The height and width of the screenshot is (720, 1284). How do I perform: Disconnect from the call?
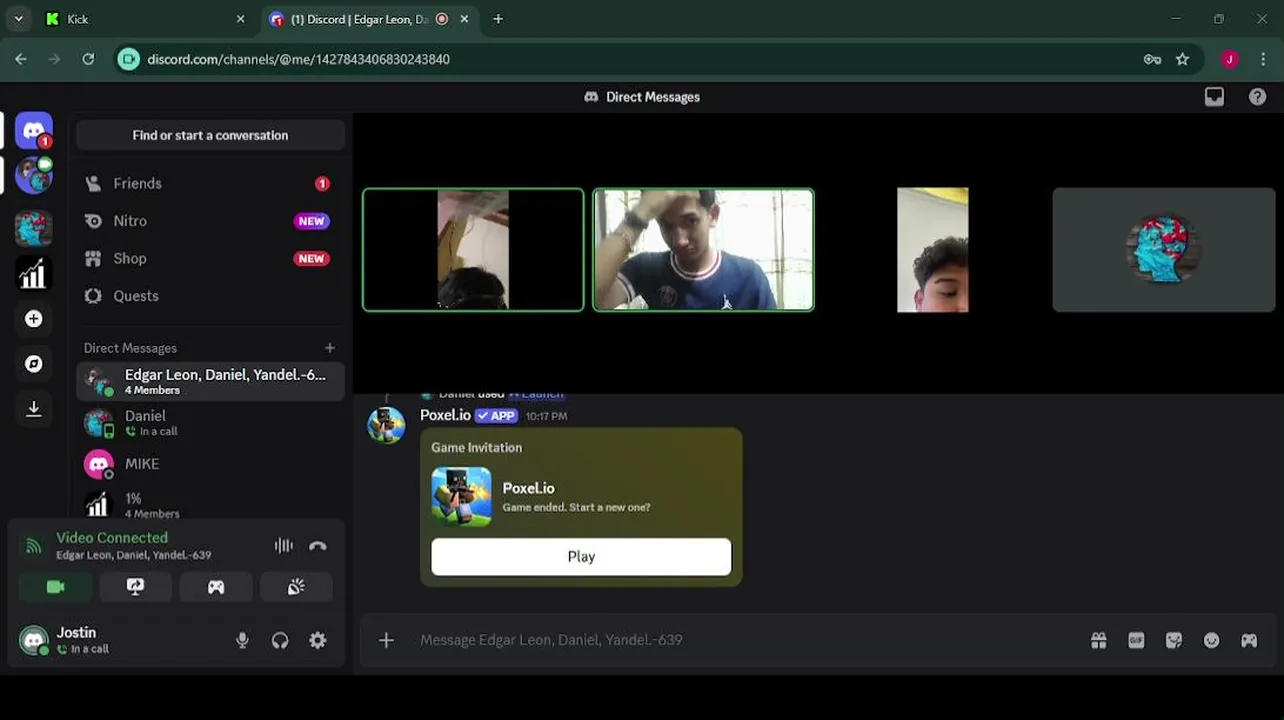318,546
